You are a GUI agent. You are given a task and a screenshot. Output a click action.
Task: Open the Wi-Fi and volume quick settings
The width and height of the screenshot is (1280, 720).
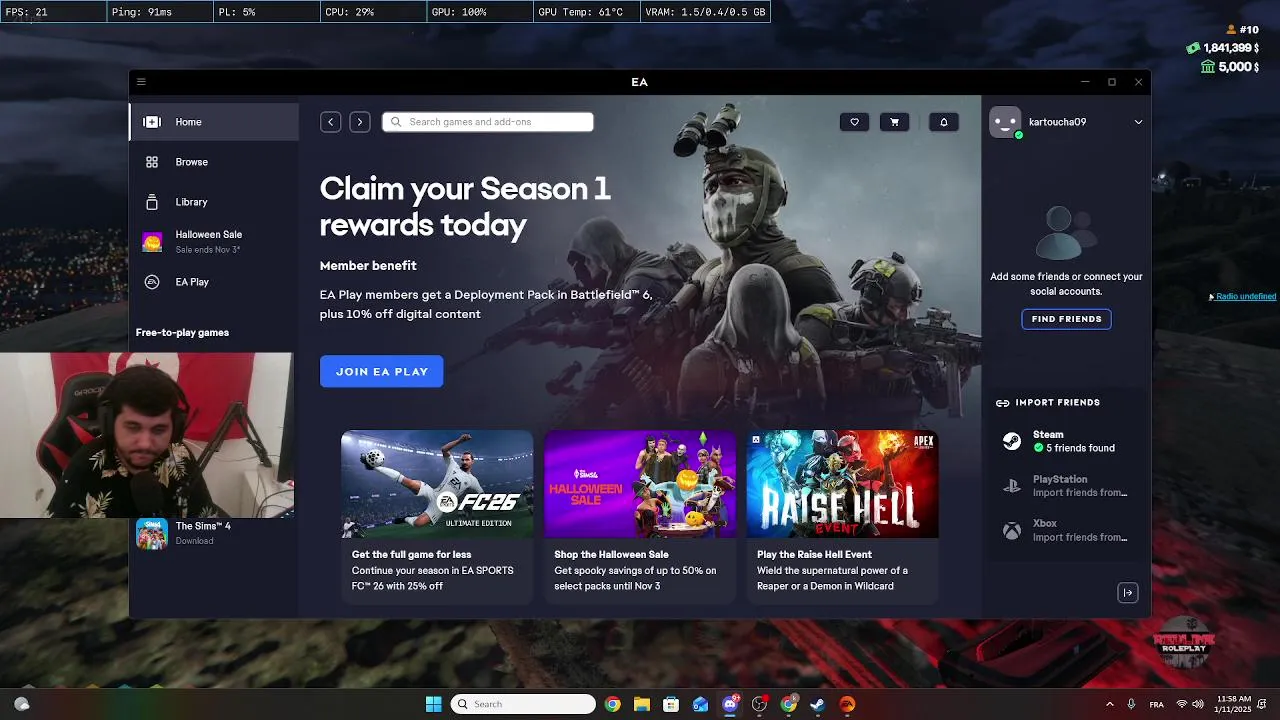(x=1190, y=704)
